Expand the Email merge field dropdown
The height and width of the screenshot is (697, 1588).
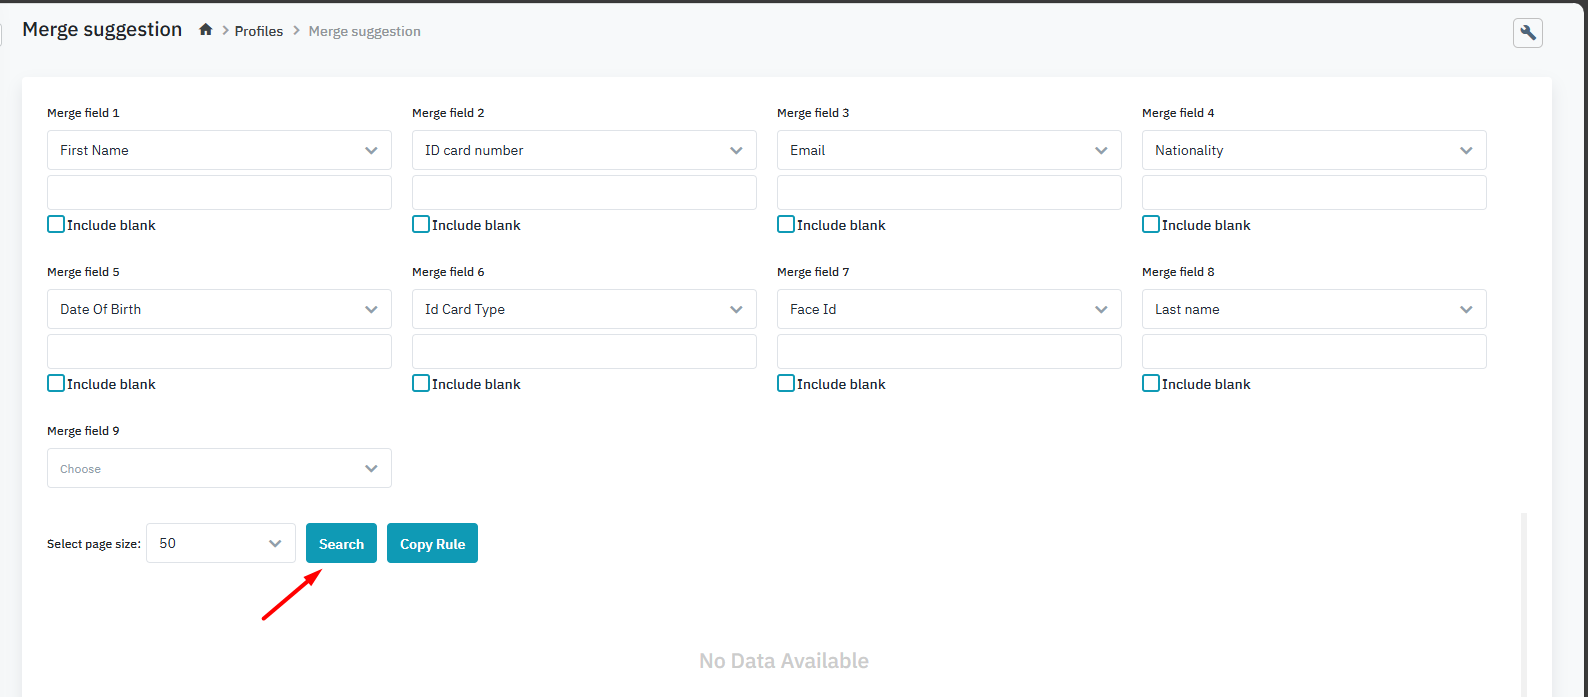pos(949,150)
